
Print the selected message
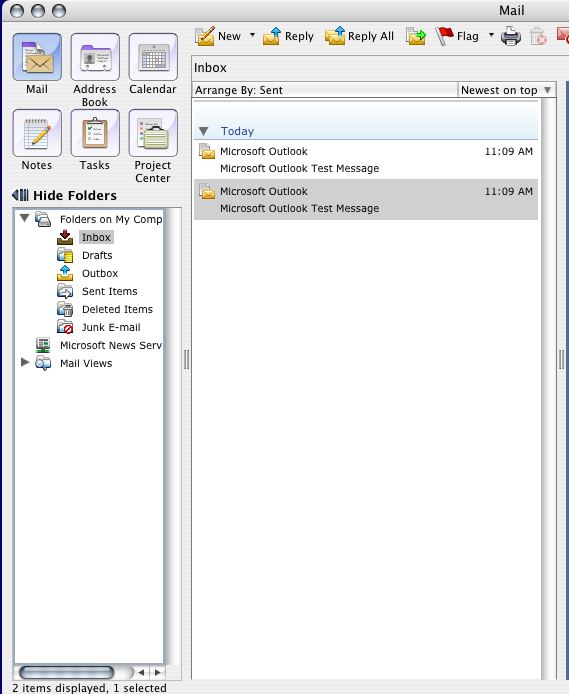click(x=511, y=36)
